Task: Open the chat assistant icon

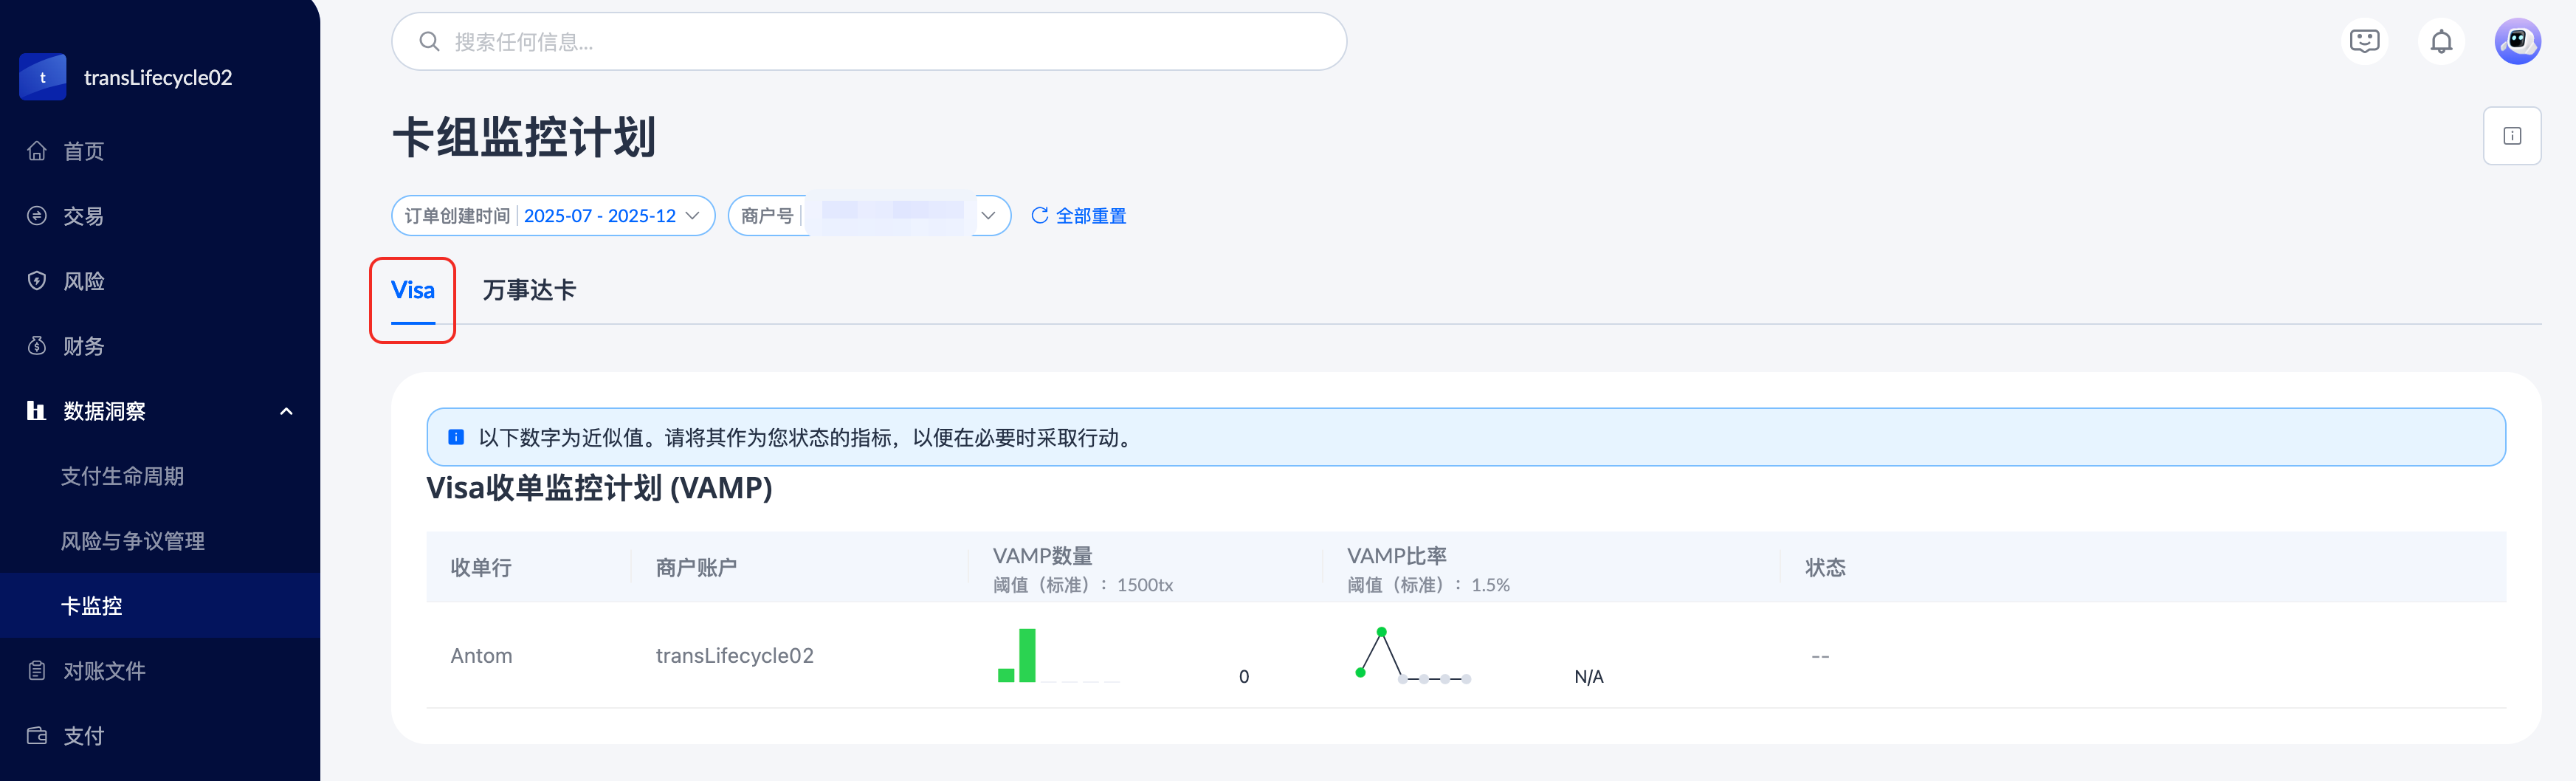Action: pos(2364,42)
